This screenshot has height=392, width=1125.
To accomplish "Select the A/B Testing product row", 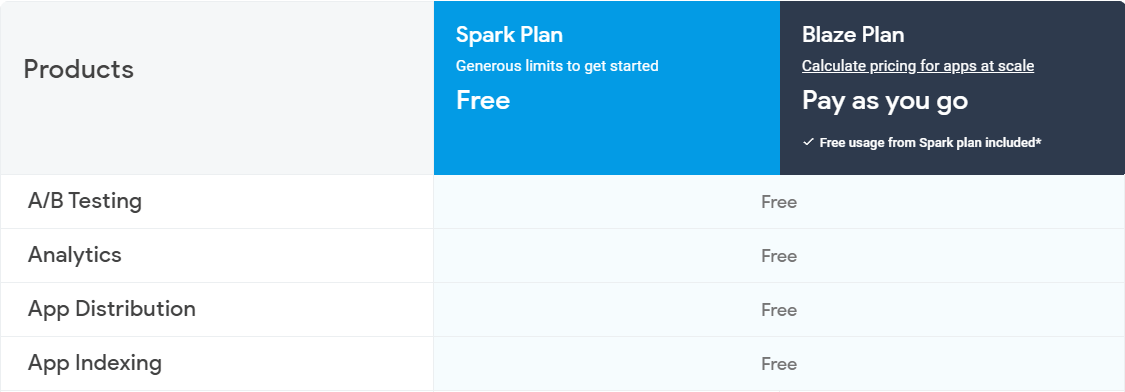I will [x=562, y=202].
